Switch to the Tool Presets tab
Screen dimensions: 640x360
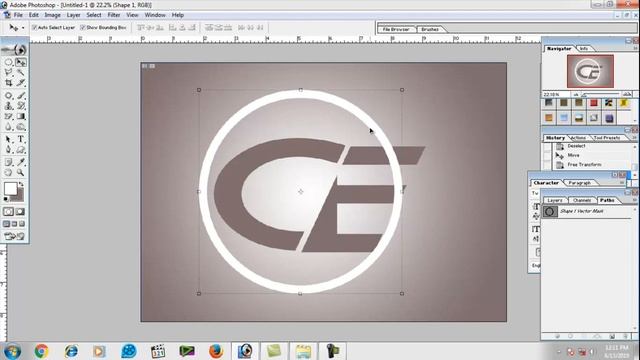(x=607, y=138)
